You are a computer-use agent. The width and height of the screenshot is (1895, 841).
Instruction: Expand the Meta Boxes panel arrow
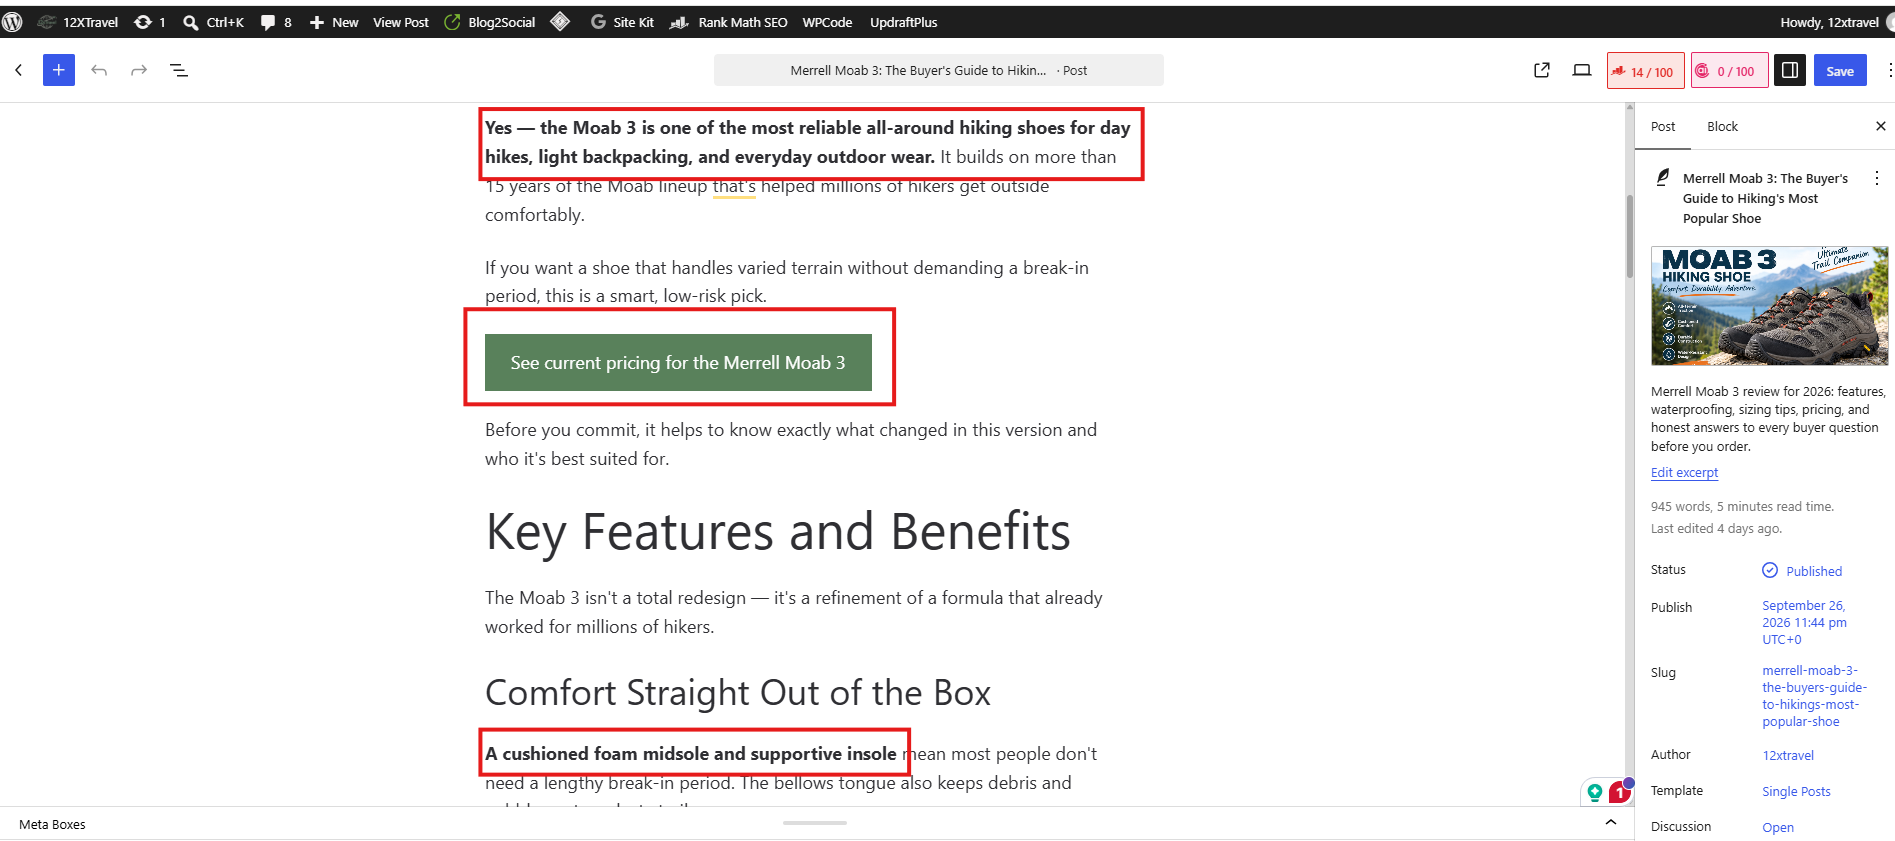point(1611,822)
